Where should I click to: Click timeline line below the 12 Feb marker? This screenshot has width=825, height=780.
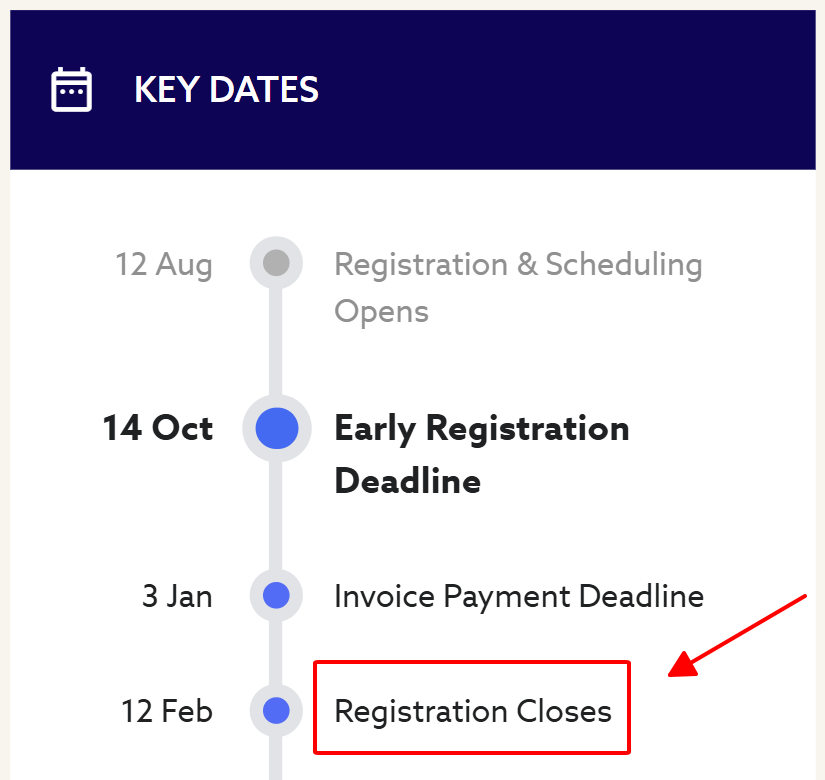(276, 760)
